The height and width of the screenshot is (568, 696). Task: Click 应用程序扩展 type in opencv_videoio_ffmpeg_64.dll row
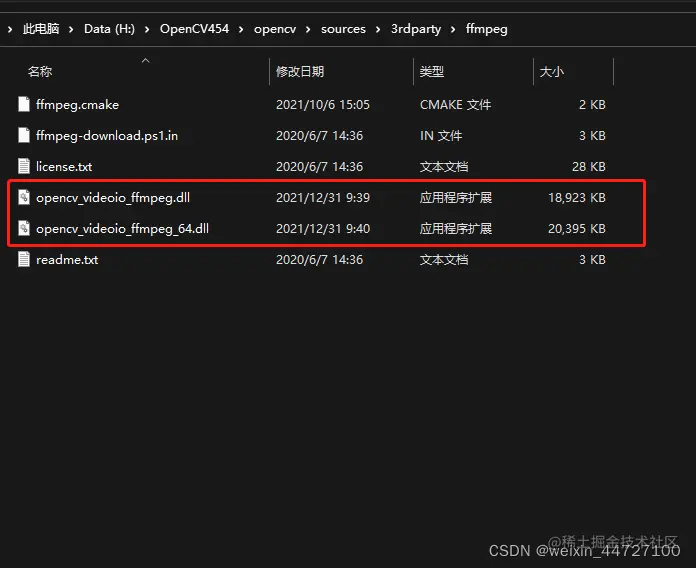456,229
